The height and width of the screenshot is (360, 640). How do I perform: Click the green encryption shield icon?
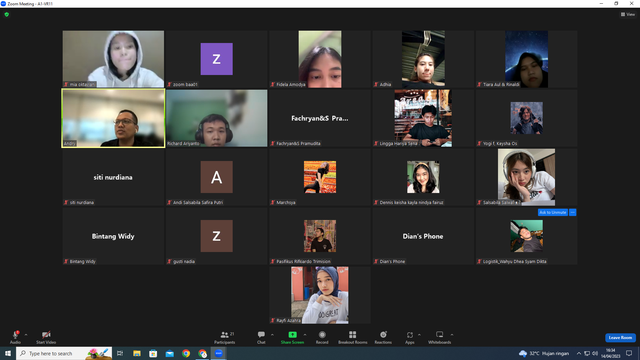(x=7, y=14)
